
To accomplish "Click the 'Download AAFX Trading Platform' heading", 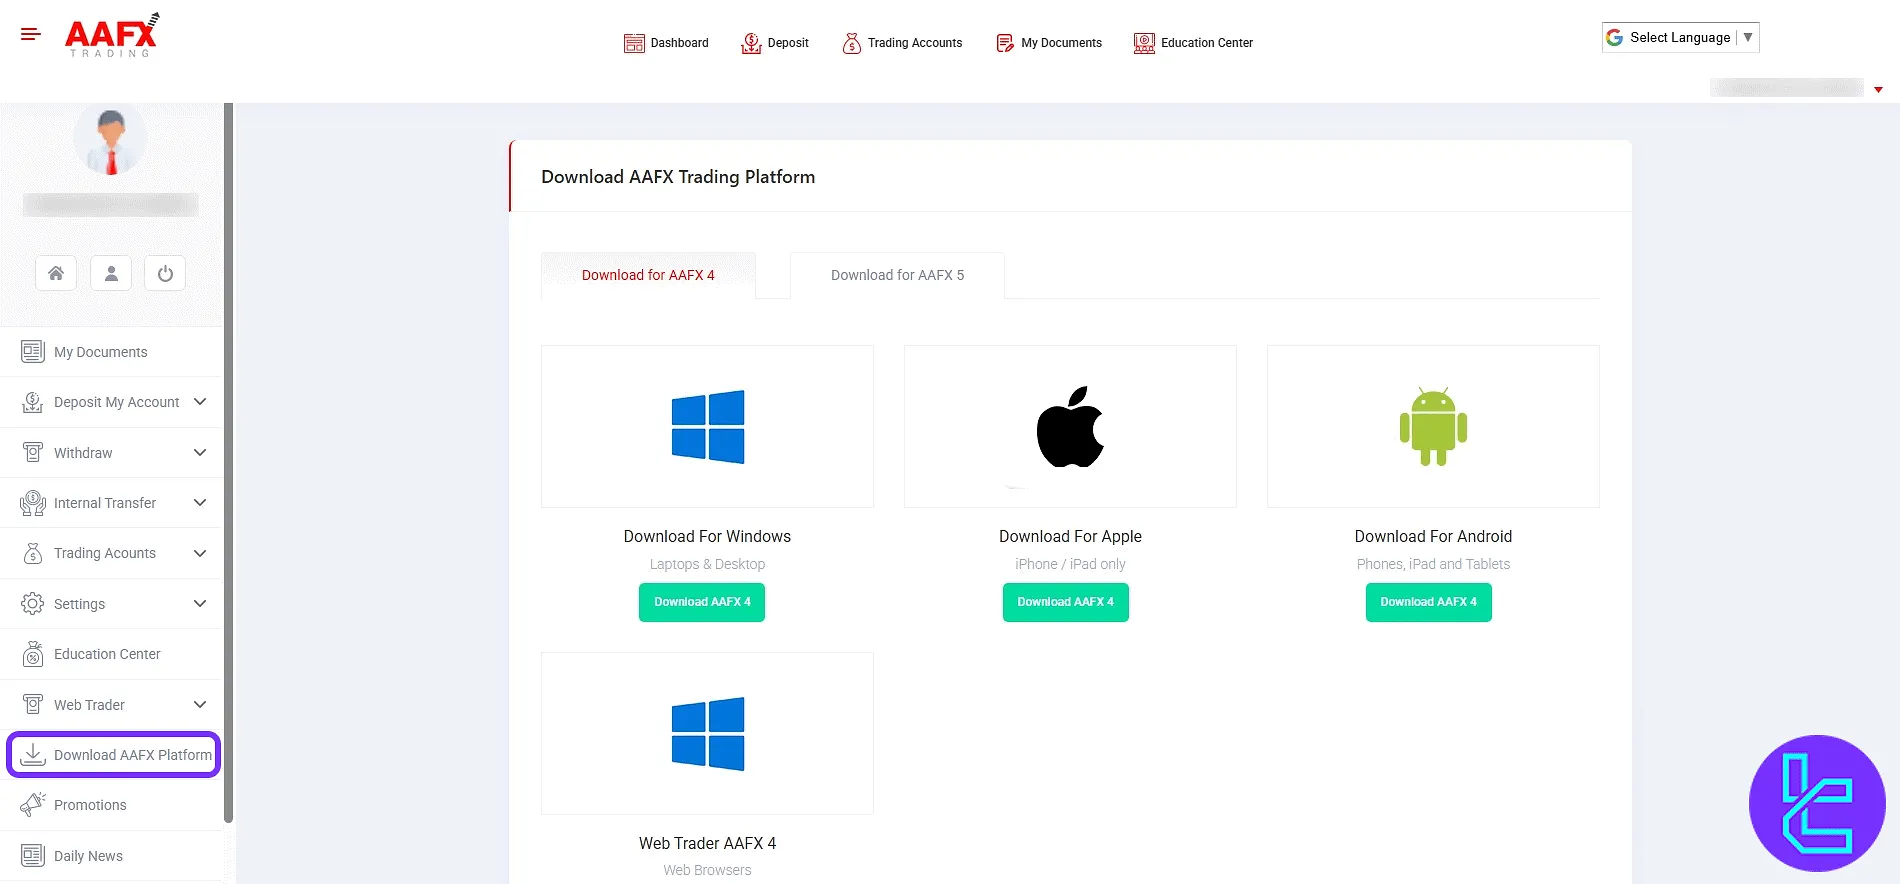I will [678, 177].
